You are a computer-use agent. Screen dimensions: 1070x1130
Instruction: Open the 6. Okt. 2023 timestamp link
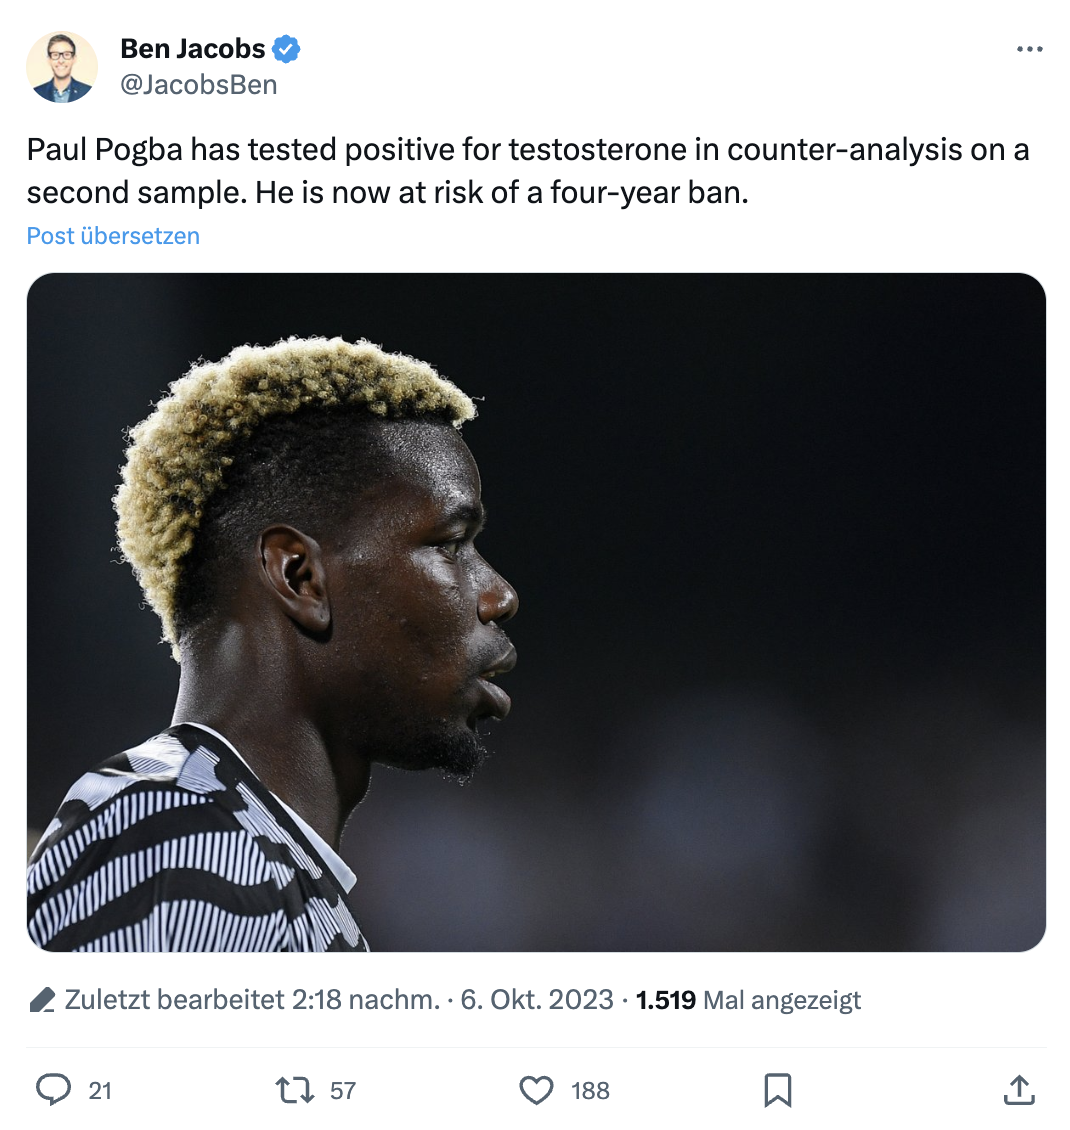coord(537,1000)
